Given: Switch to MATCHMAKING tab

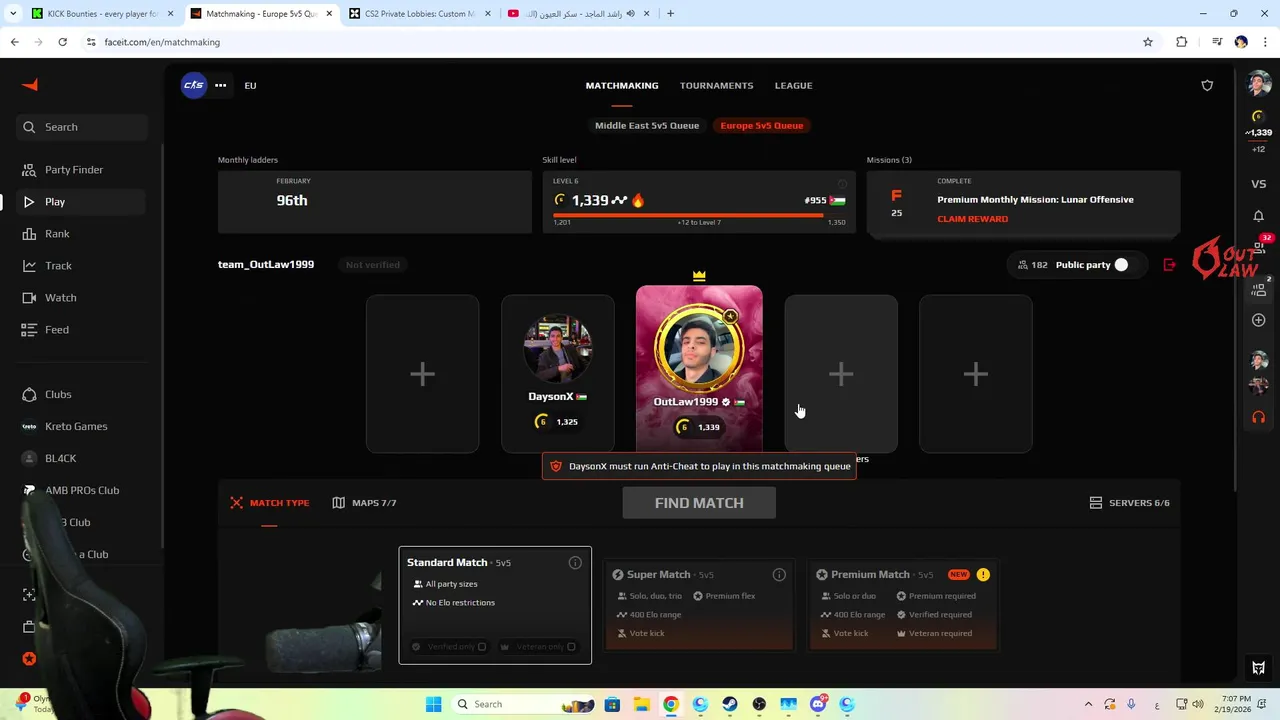Looking at the screenshot, I should [x=622, y=85].
